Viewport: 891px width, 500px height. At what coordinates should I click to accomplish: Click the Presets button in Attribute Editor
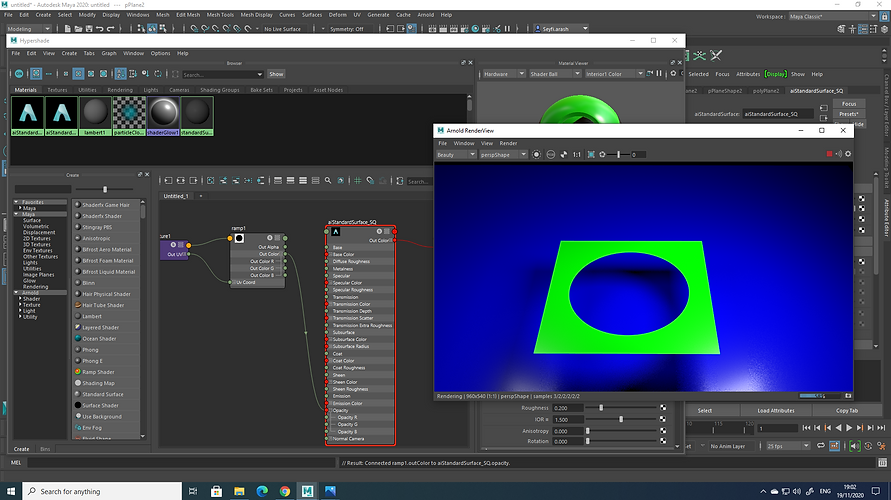click(x=849, y=114)
